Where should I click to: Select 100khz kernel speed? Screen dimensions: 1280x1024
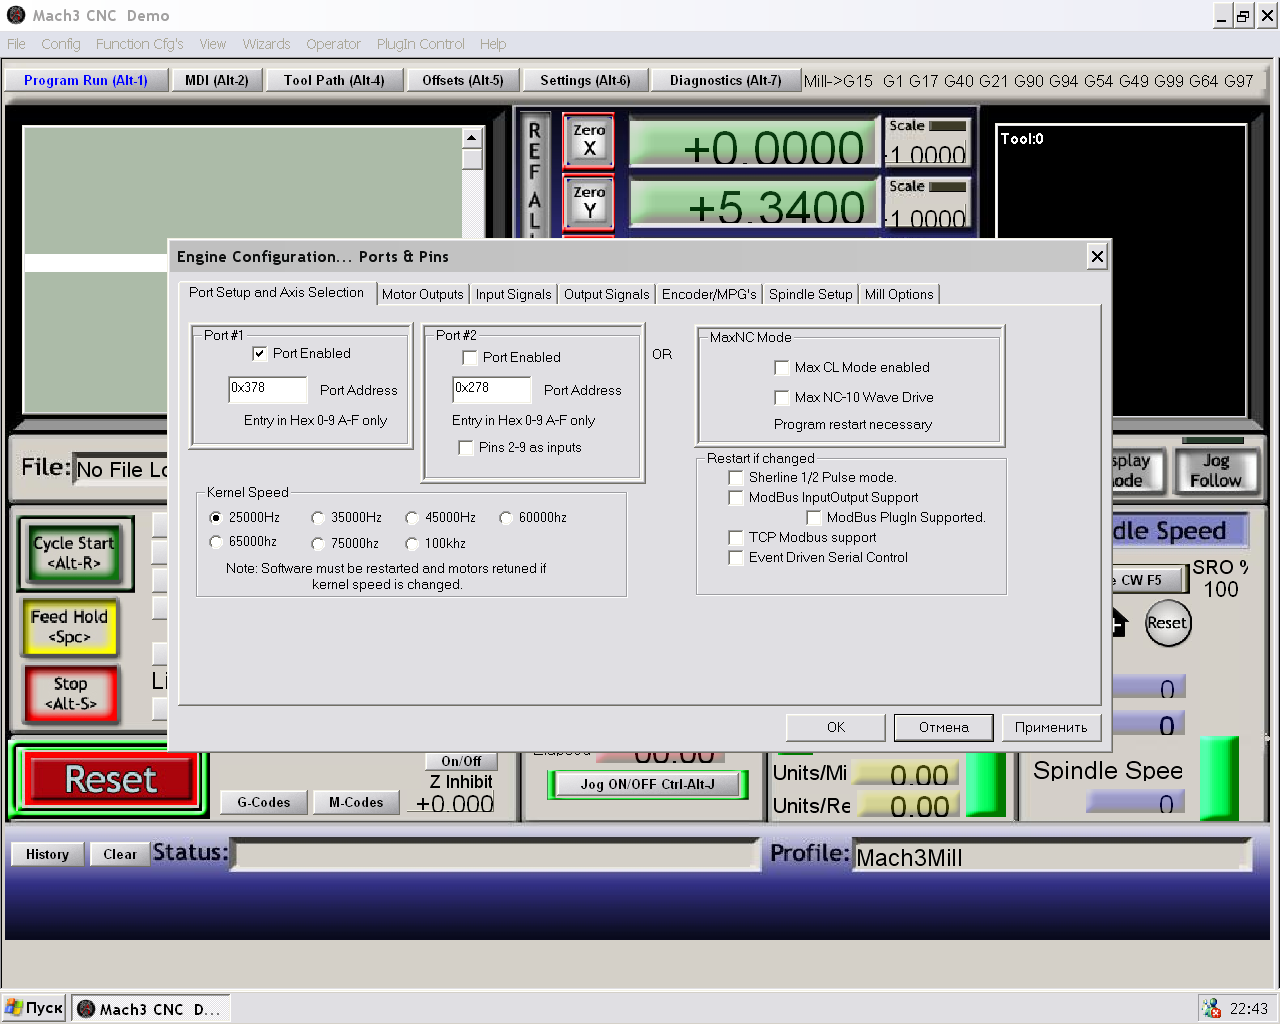click(412, 543)
